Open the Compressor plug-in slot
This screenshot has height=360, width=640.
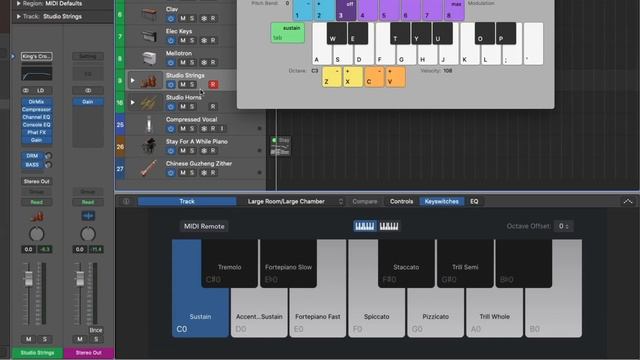point(37,109)
